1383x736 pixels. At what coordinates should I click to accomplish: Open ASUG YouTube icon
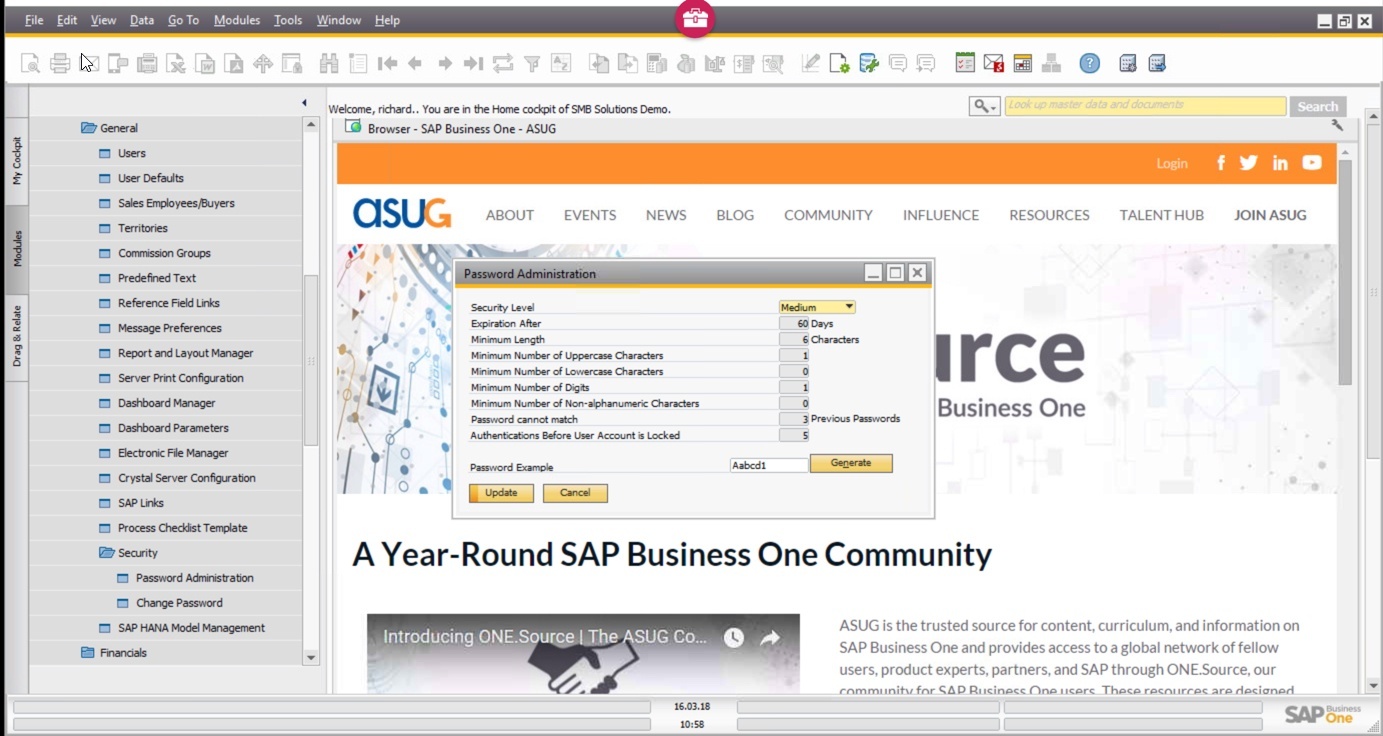pos(1312,163)
